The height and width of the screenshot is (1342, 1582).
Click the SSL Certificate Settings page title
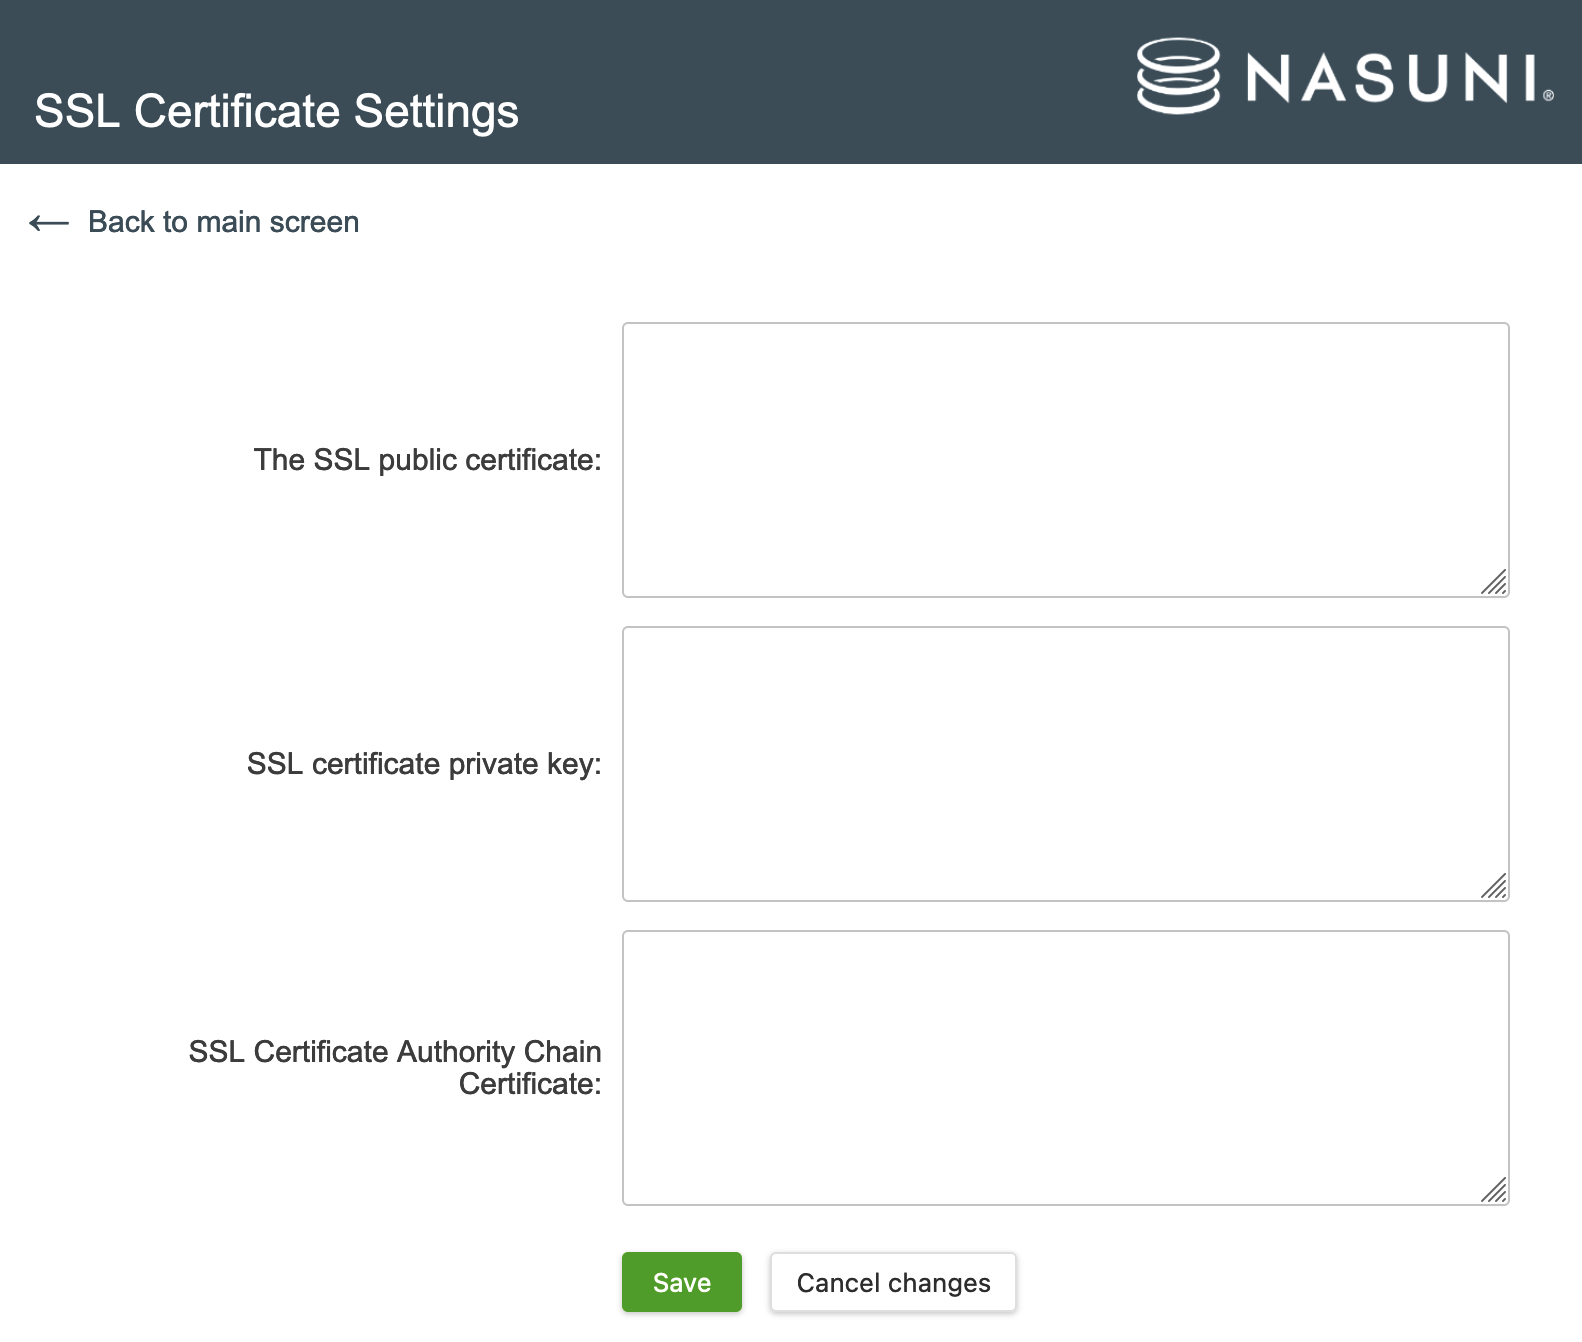[x=276, y=111]
